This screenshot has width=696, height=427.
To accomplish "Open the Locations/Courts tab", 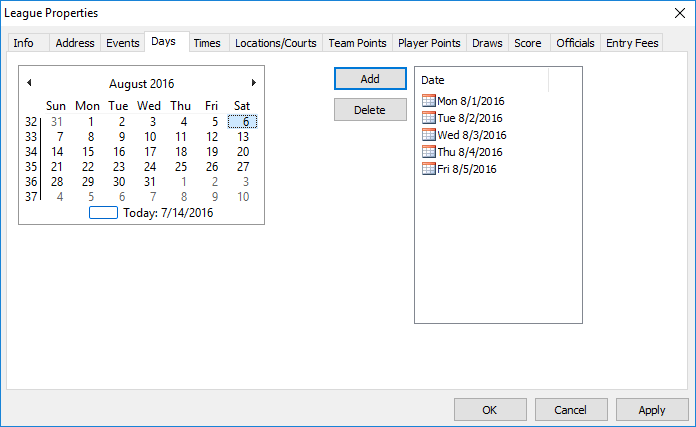I will pyautogui.click(x=275, y=43).
